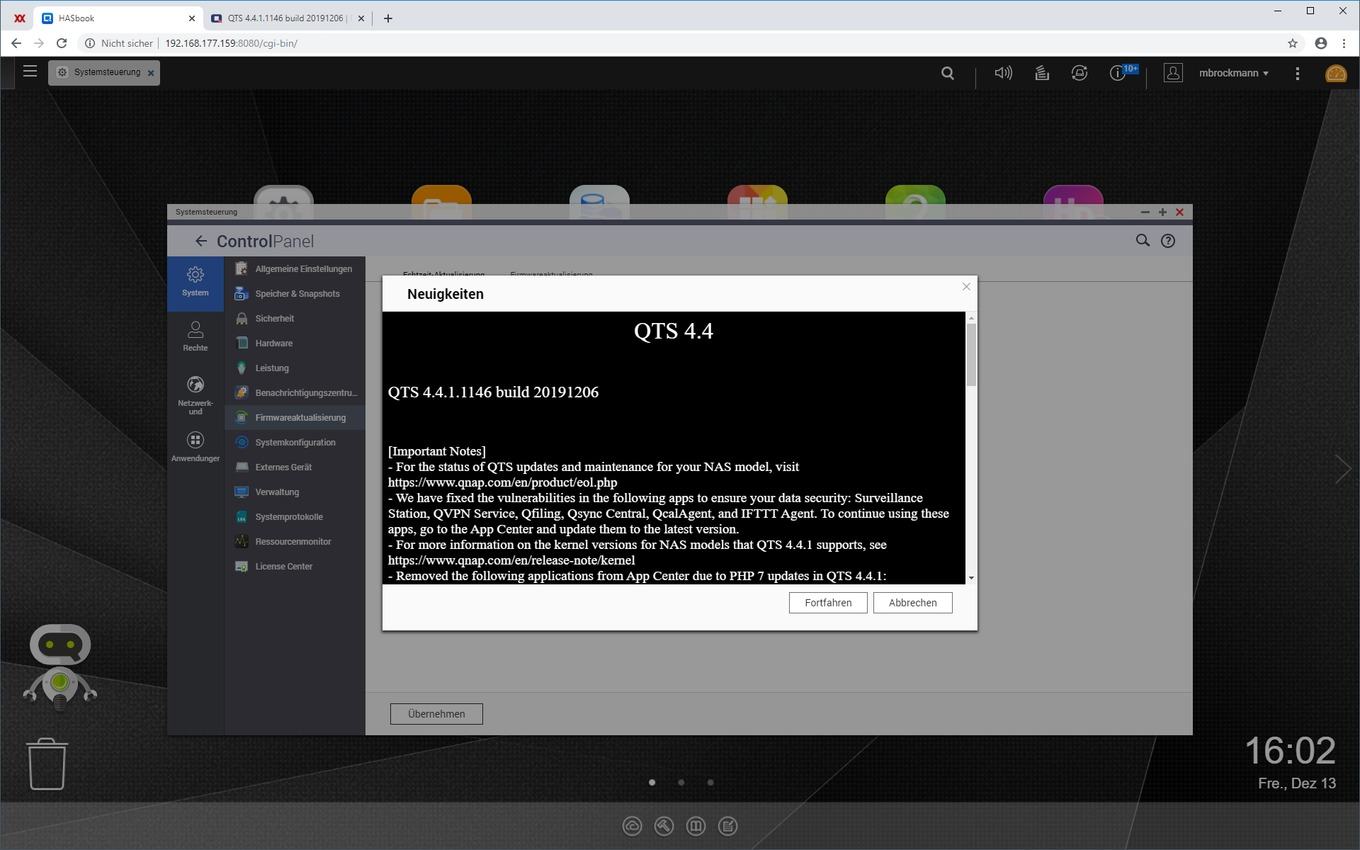Click scrollbar up arrow in release notes

971,317
